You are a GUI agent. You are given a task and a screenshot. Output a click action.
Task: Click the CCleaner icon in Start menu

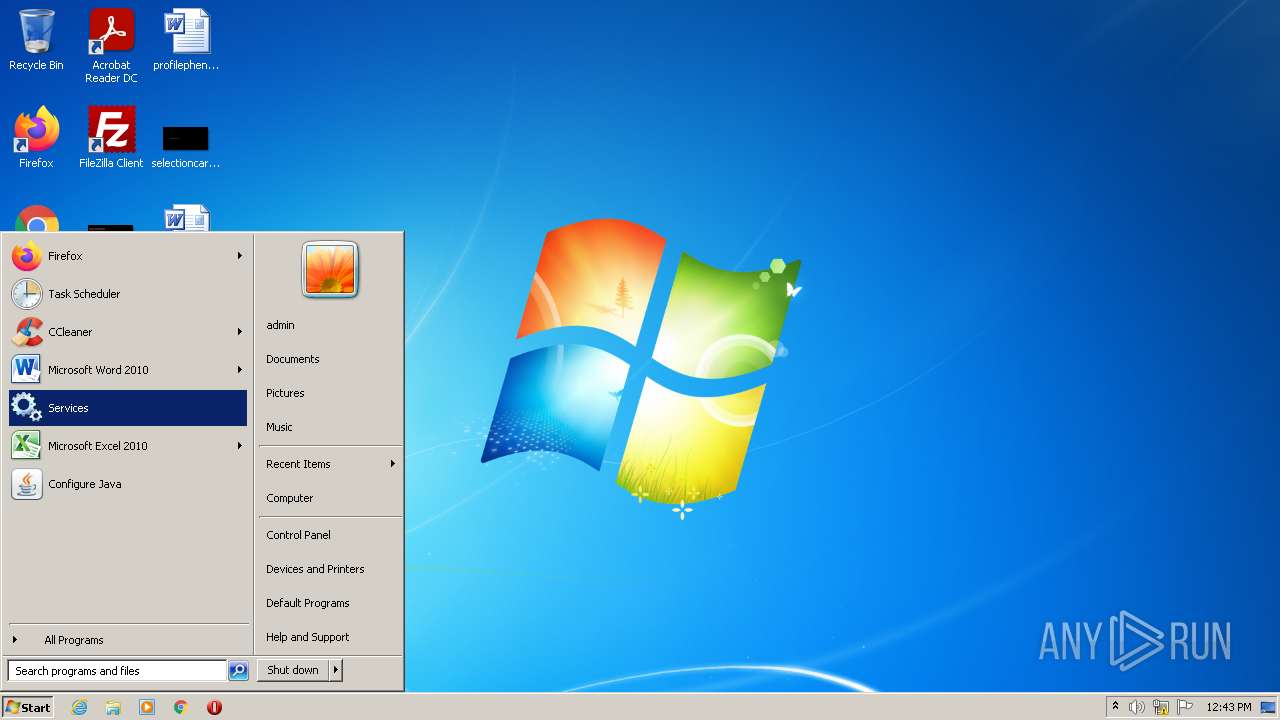(x=27, y=332)
